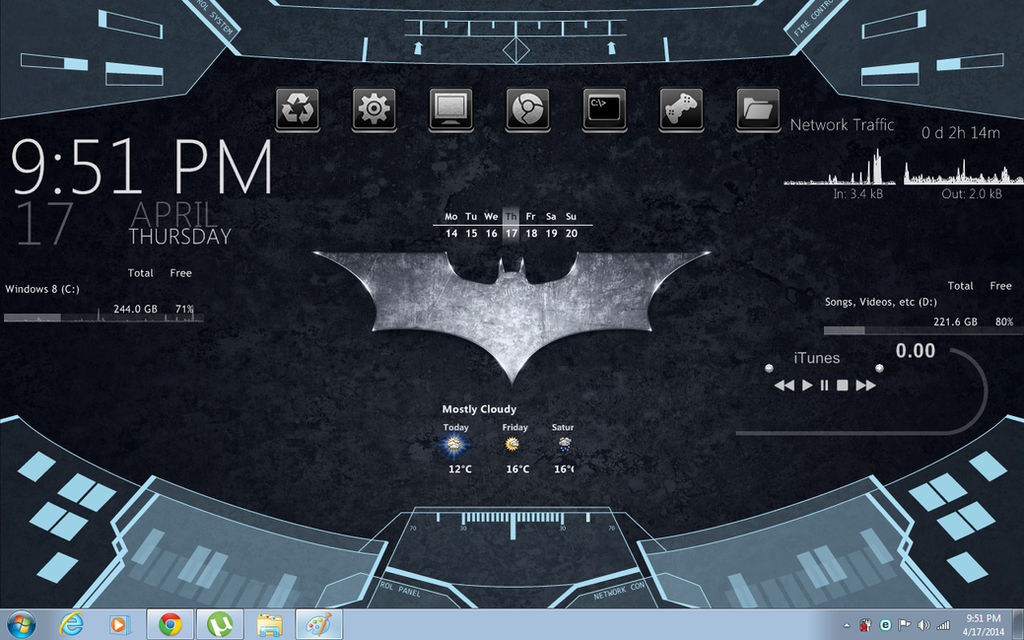
Task: Click the 0.00 iTunes track time
Action: [x=916, y=351]
